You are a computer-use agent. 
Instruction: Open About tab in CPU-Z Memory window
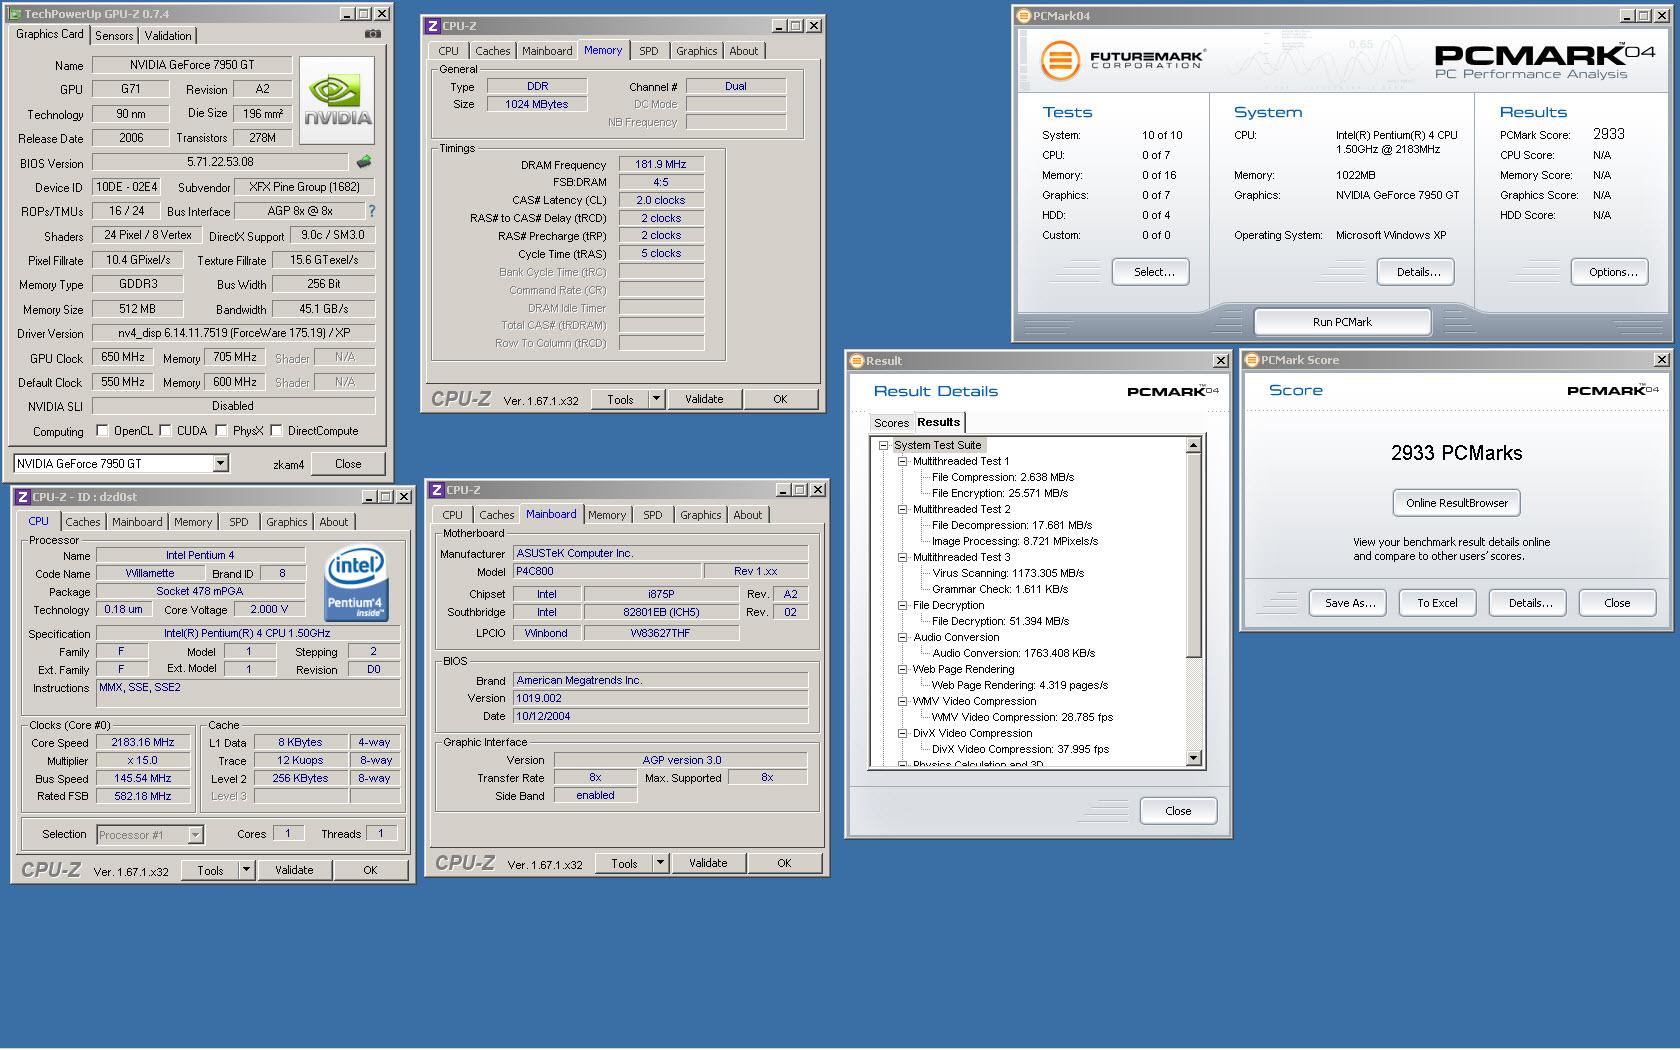[743, 51]
